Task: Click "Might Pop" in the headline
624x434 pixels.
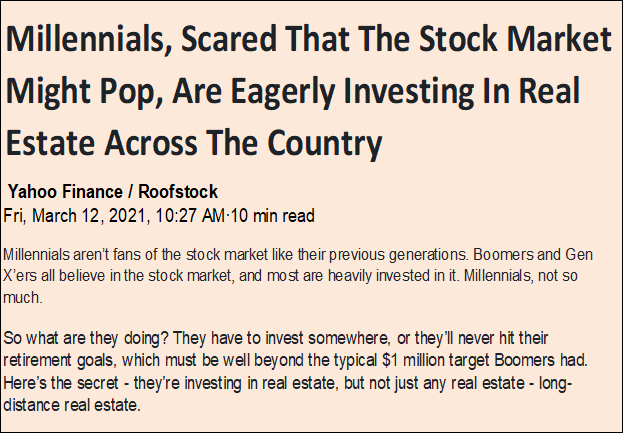Action: pos(83,93)
